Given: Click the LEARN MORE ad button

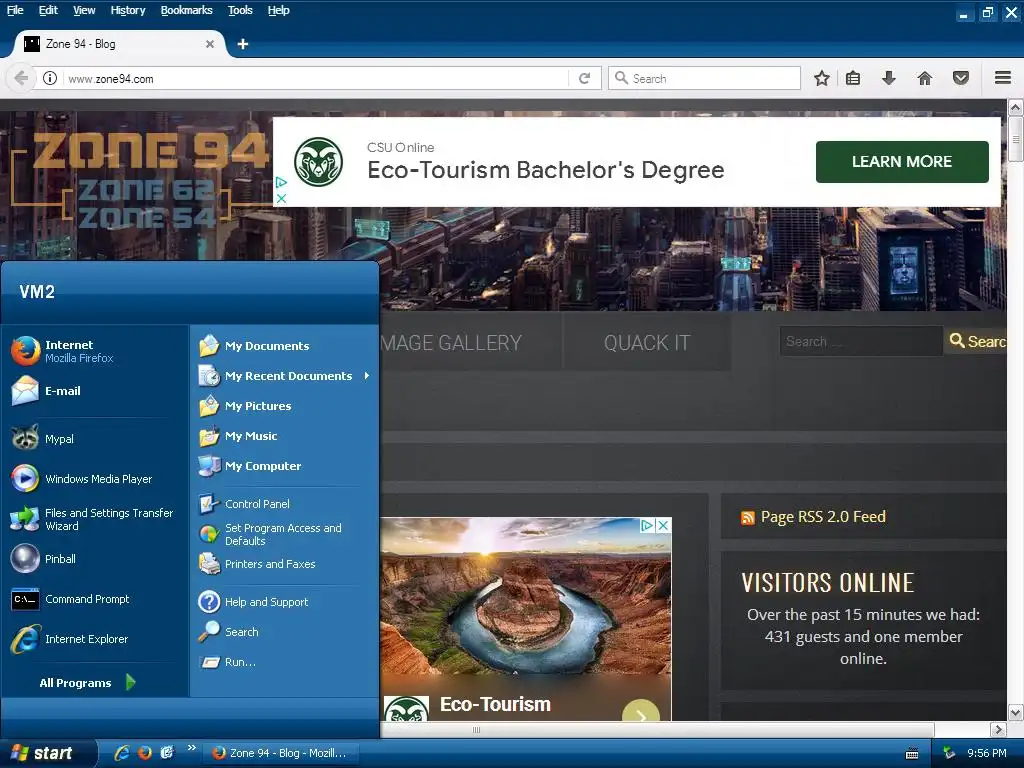Looking at the screenshot, I should coord(902,161).
